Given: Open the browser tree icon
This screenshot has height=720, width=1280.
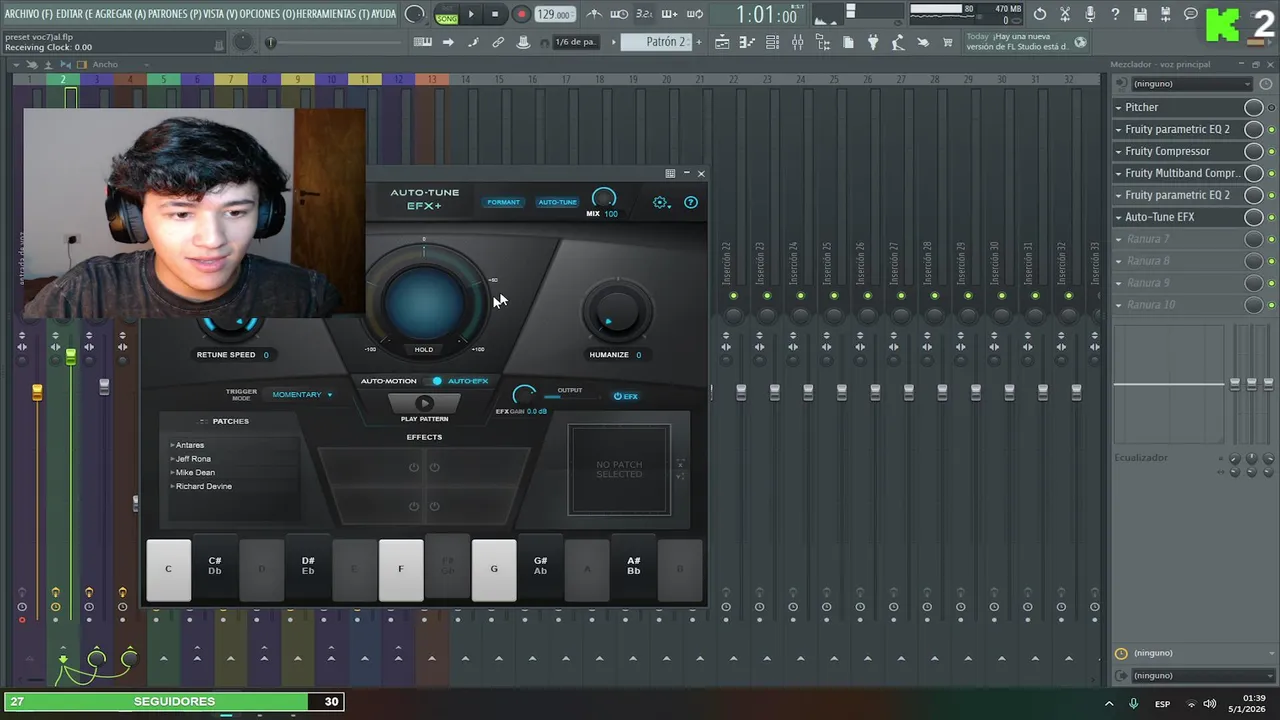Looking at the screenshot, I should pyautogui.click(x=822, y=42).
